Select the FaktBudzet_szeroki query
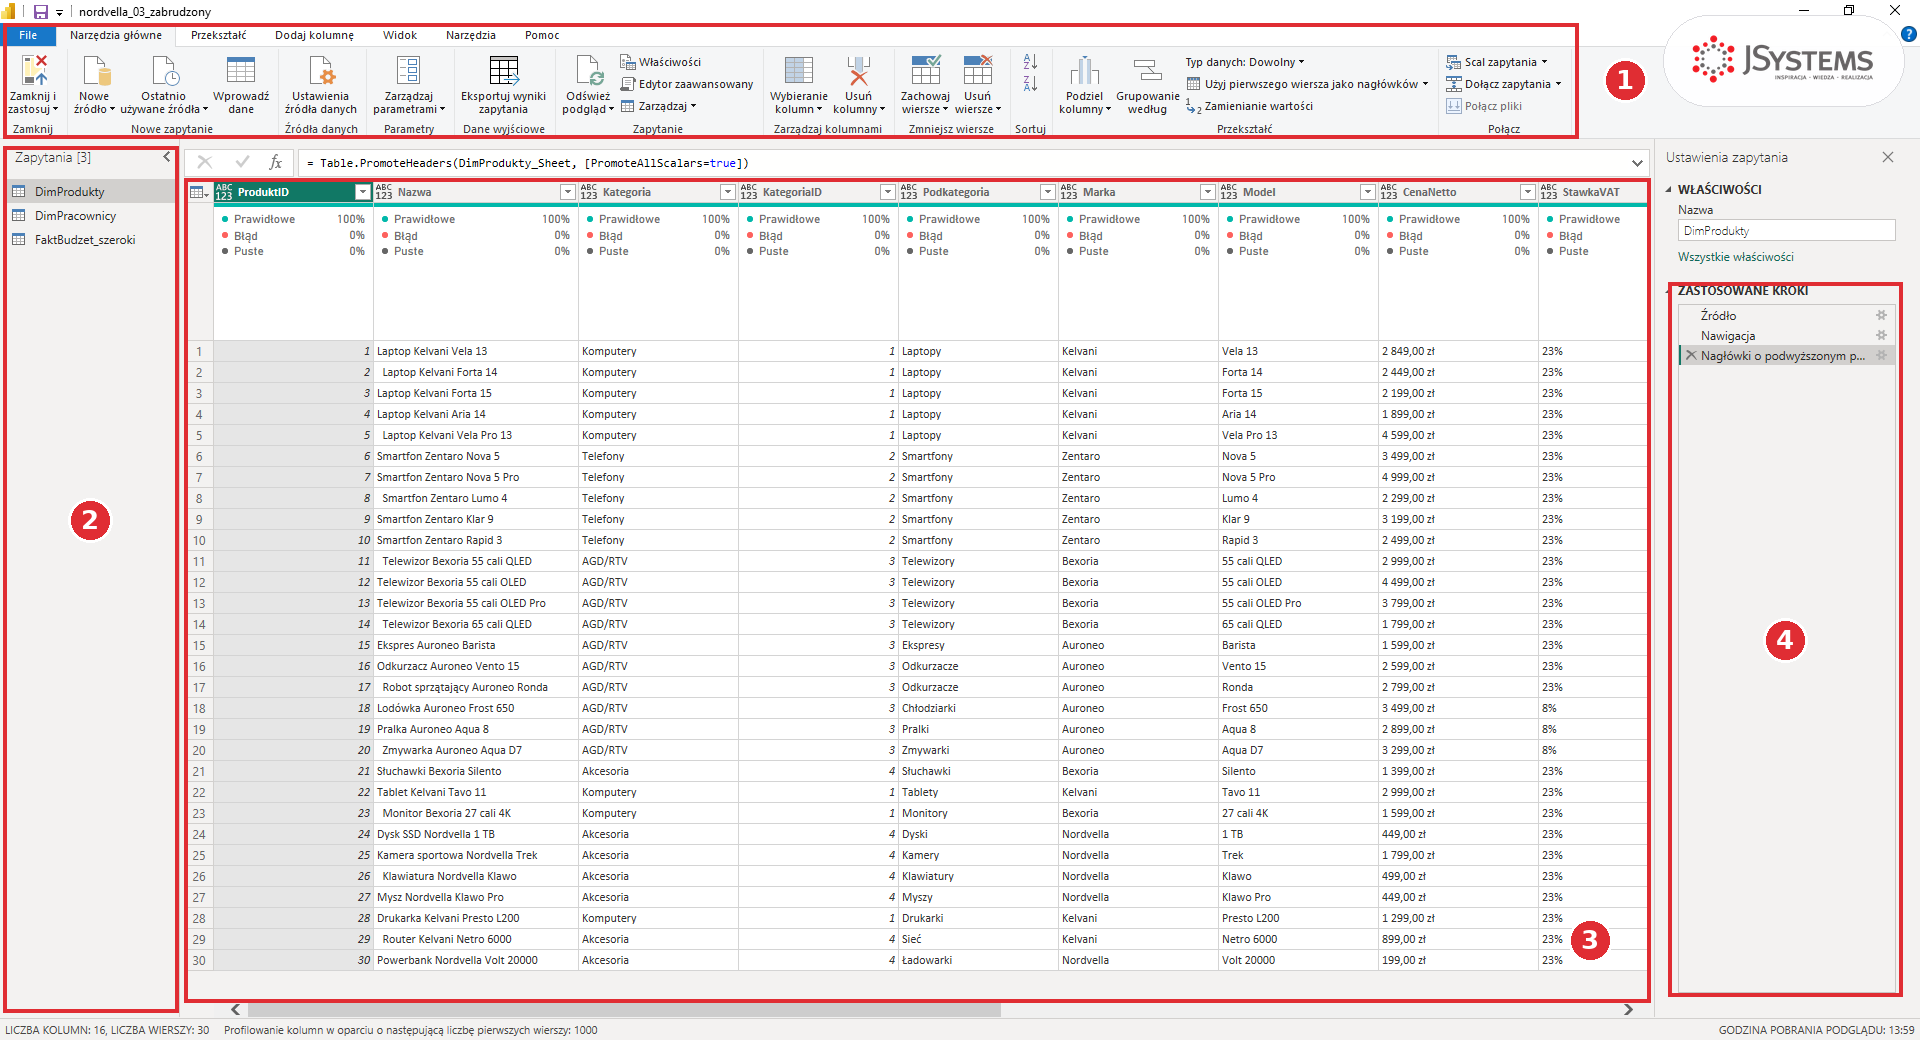This screenshot has width=1920, height=1040. coord(90,240)
